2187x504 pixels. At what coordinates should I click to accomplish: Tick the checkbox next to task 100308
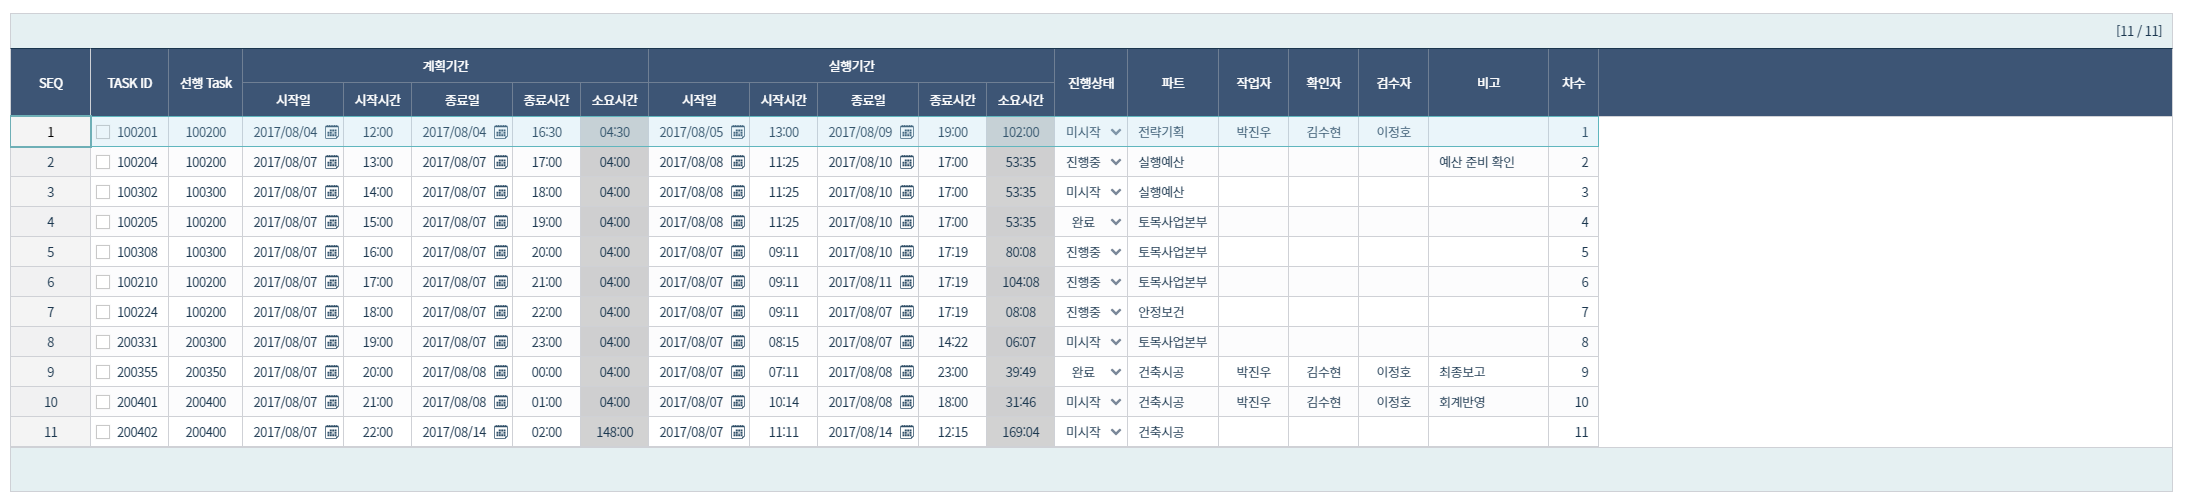pyautogui.click(x=103, y=252)
